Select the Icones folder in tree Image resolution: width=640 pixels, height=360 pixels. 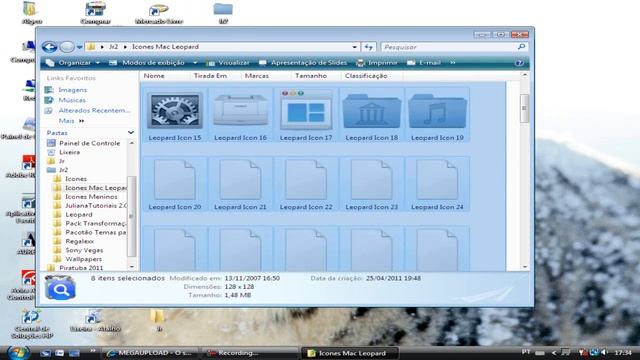(x=76, y=179)
